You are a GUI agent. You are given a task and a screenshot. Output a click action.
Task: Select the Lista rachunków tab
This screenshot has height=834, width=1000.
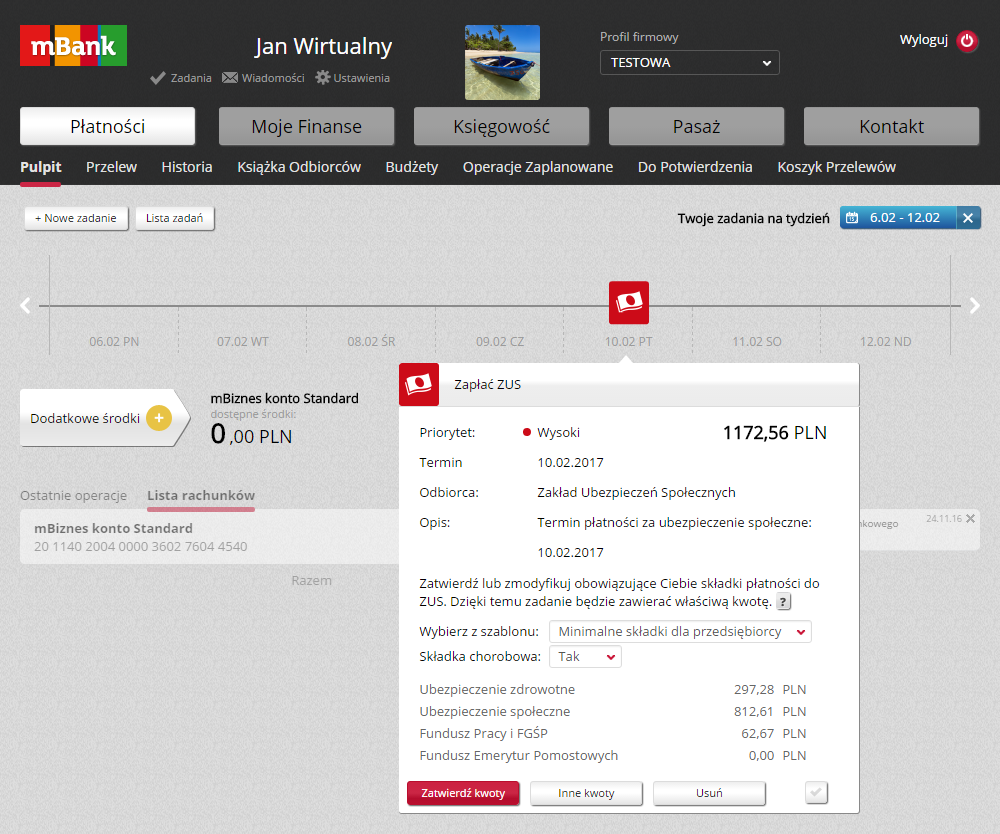201,495
